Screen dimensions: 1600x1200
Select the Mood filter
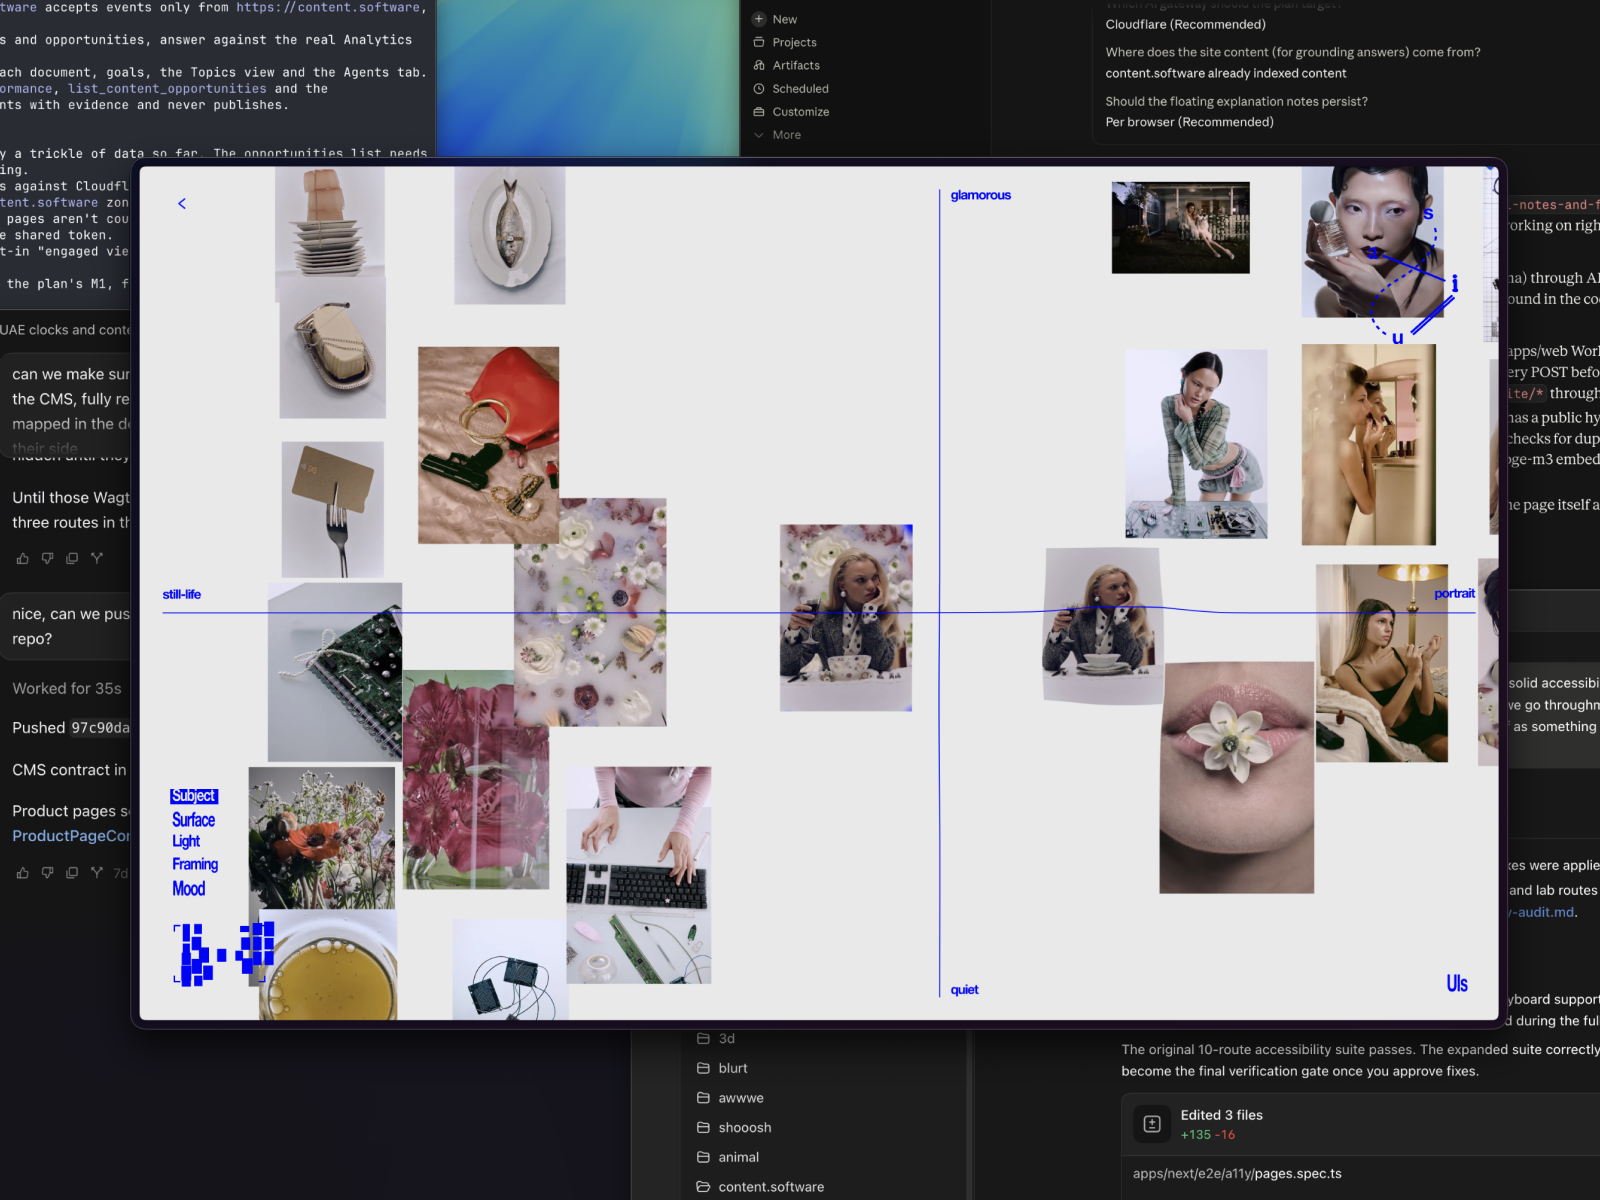(189, 888)
